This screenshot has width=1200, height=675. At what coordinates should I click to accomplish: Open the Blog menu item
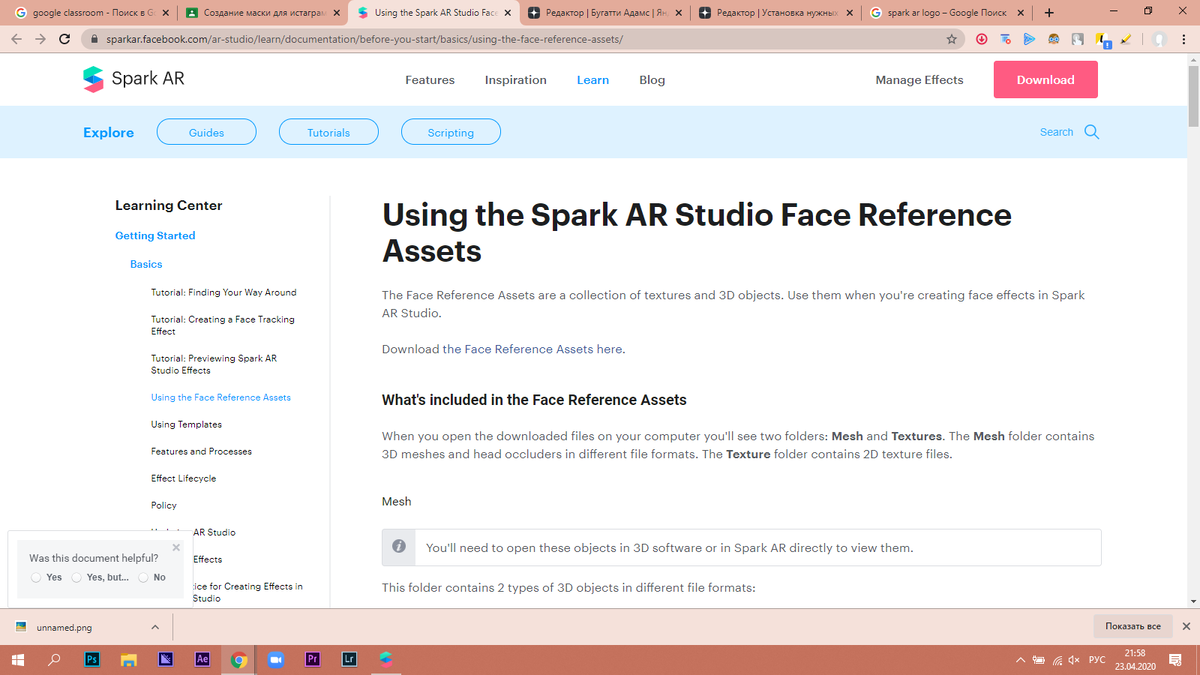point(652,80)
